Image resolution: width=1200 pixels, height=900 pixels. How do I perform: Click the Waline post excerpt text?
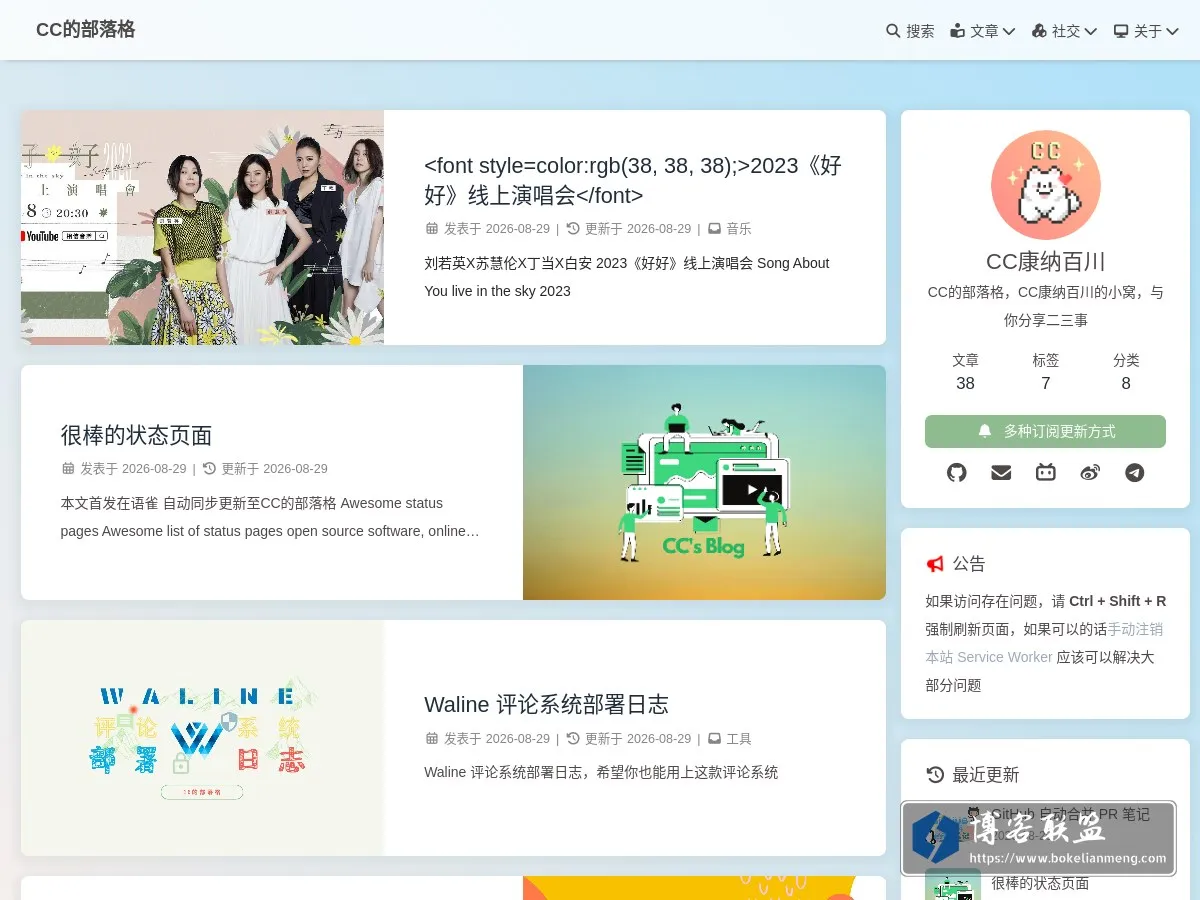(601, 772)
